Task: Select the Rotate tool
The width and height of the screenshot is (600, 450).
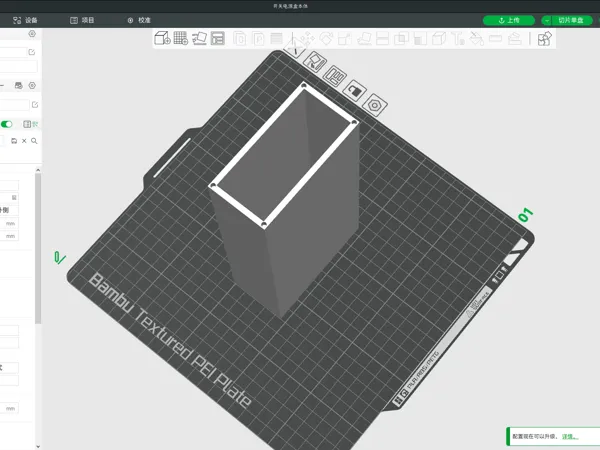Action: tap(326, 39)
